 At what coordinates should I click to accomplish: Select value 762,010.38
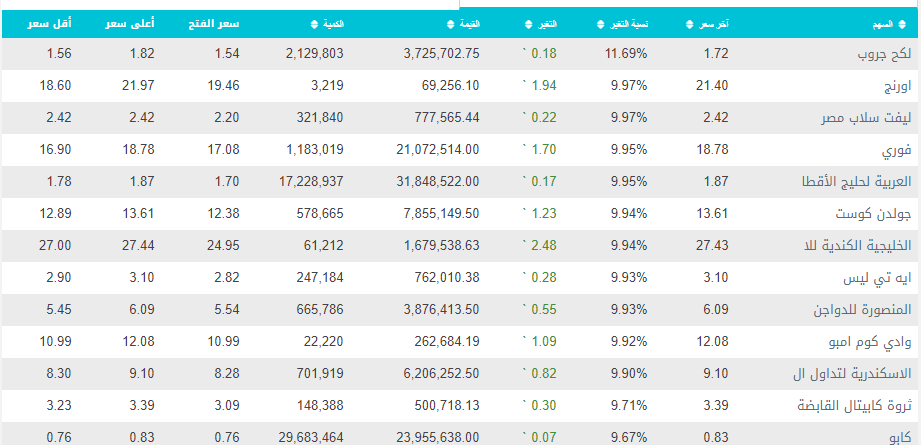446,278
